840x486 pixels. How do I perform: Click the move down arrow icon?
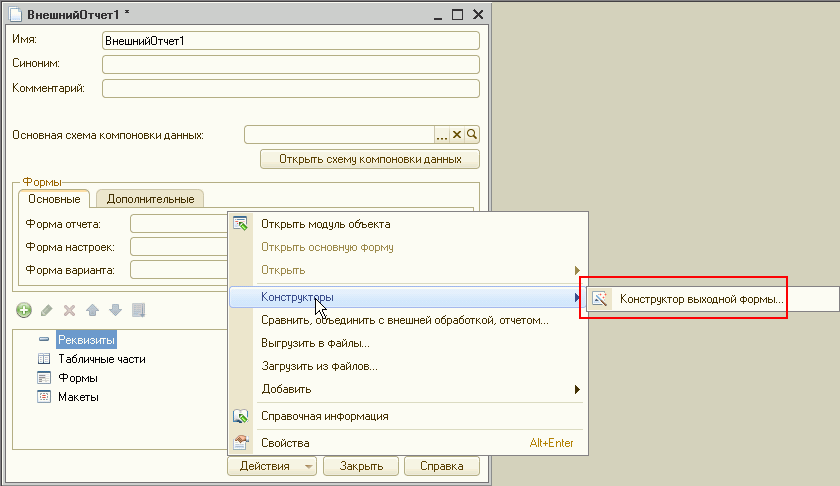[x=115, y=310]
